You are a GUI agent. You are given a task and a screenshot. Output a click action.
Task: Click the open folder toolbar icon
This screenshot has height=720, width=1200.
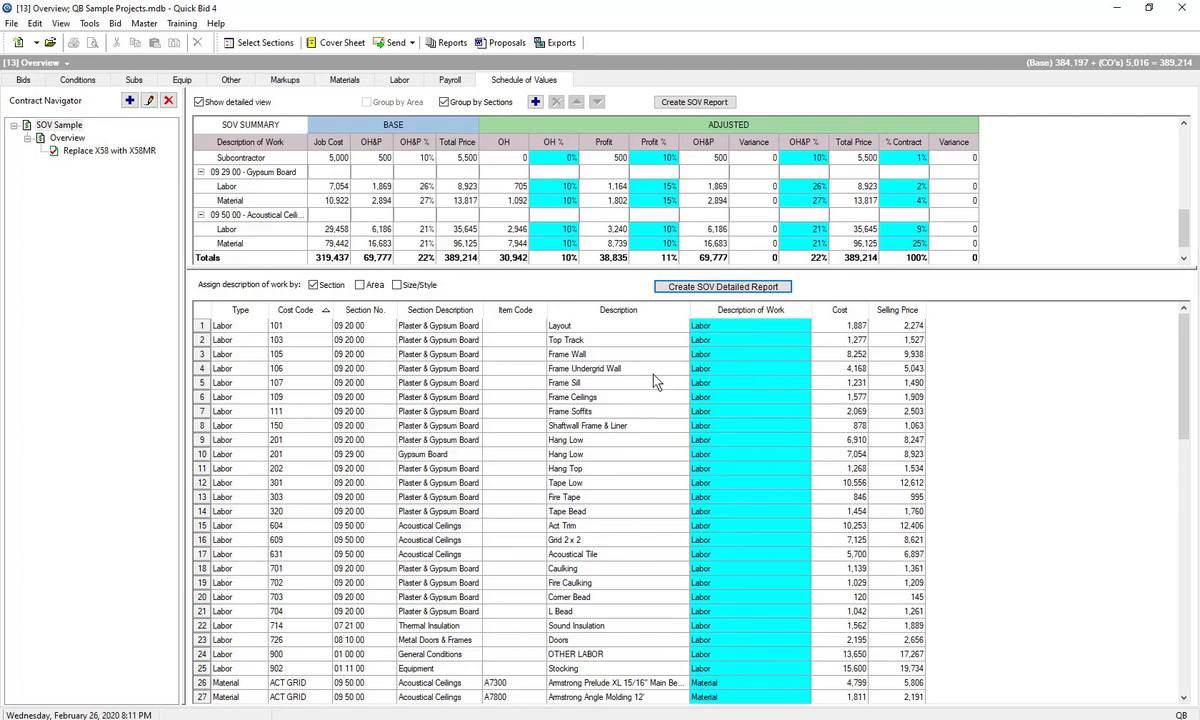50,43
